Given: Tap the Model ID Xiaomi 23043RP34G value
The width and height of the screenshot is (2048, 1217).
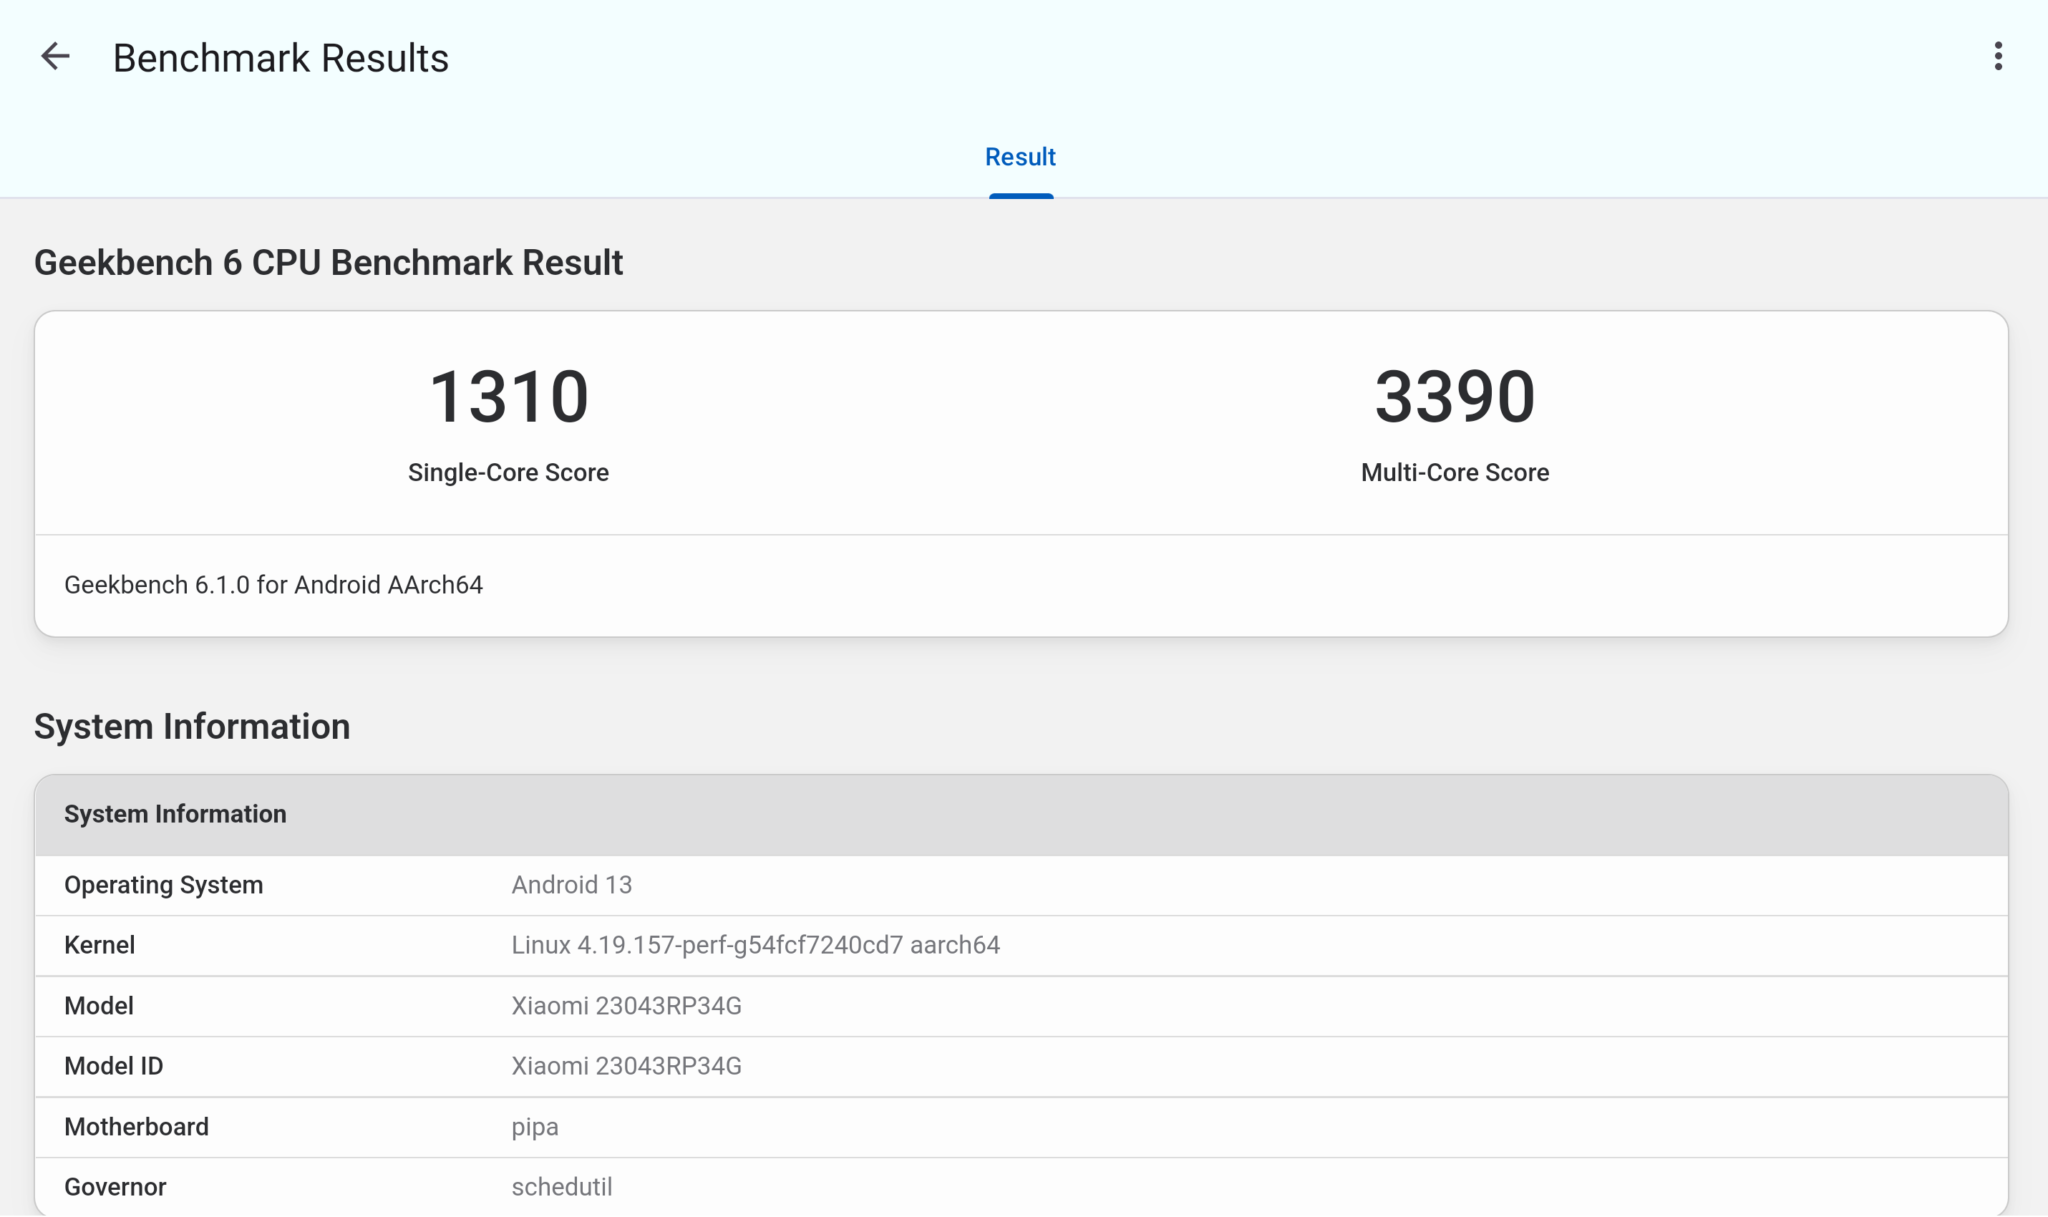Looking at the screenshot, I should [626, 1066].
